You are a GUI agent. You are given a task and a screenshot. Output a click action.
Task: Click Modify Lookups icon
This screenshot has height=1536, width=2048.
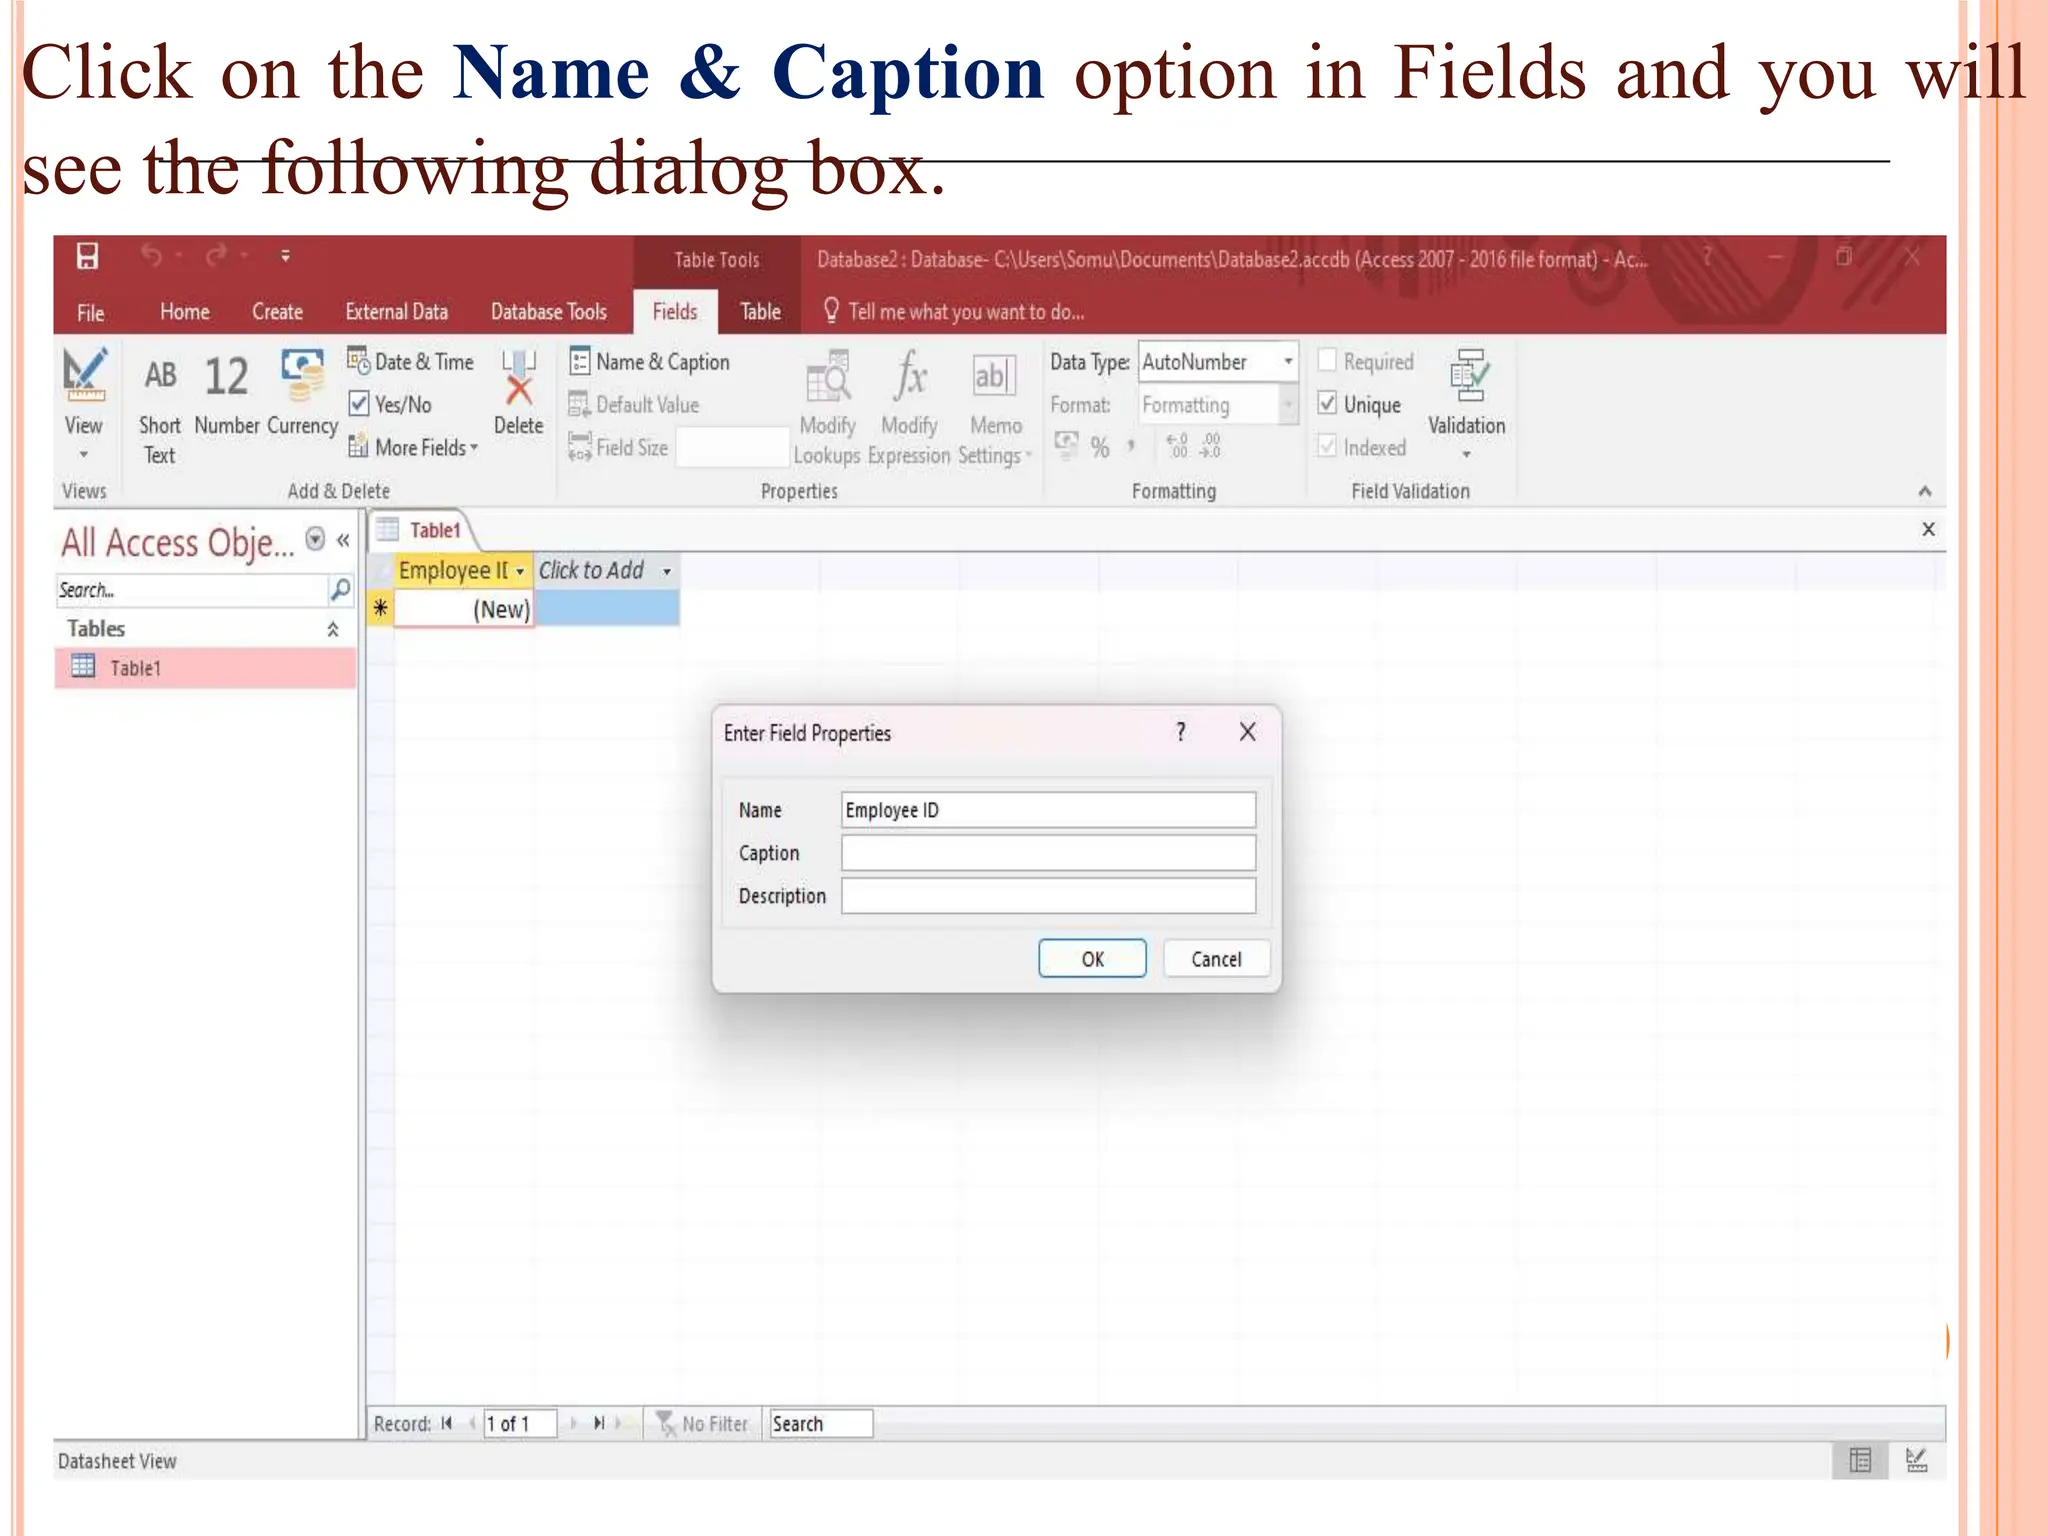point(827,409)
